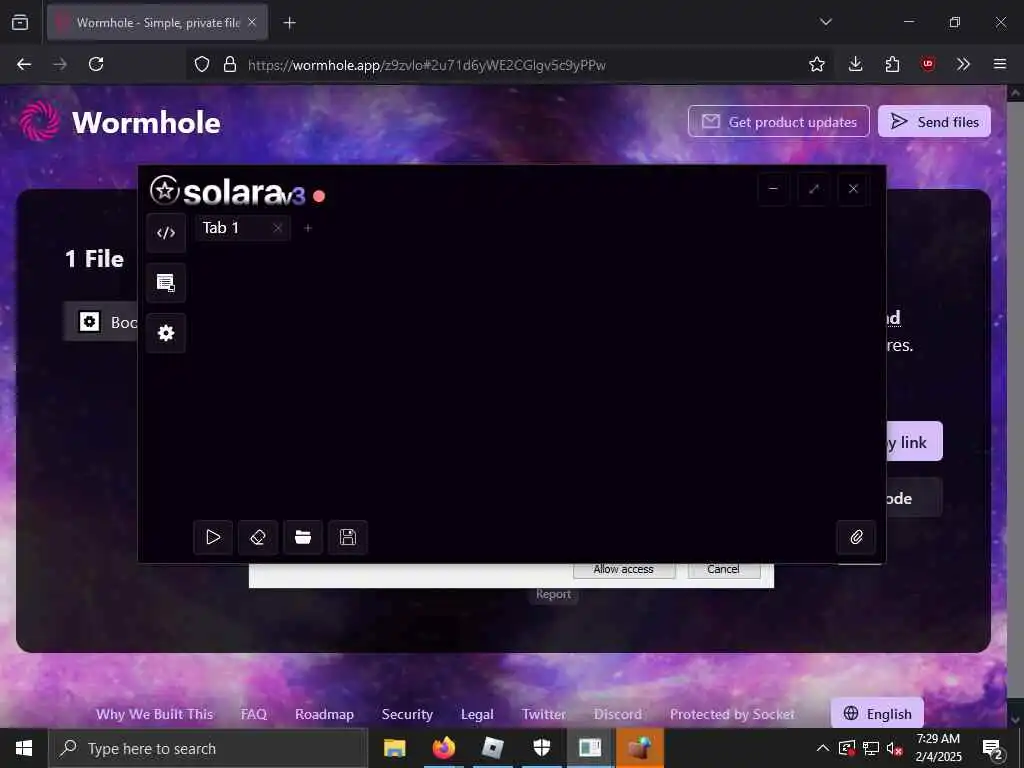Click the site padlock icon
Screen dimensions: 1024x768
coord(230,64)
